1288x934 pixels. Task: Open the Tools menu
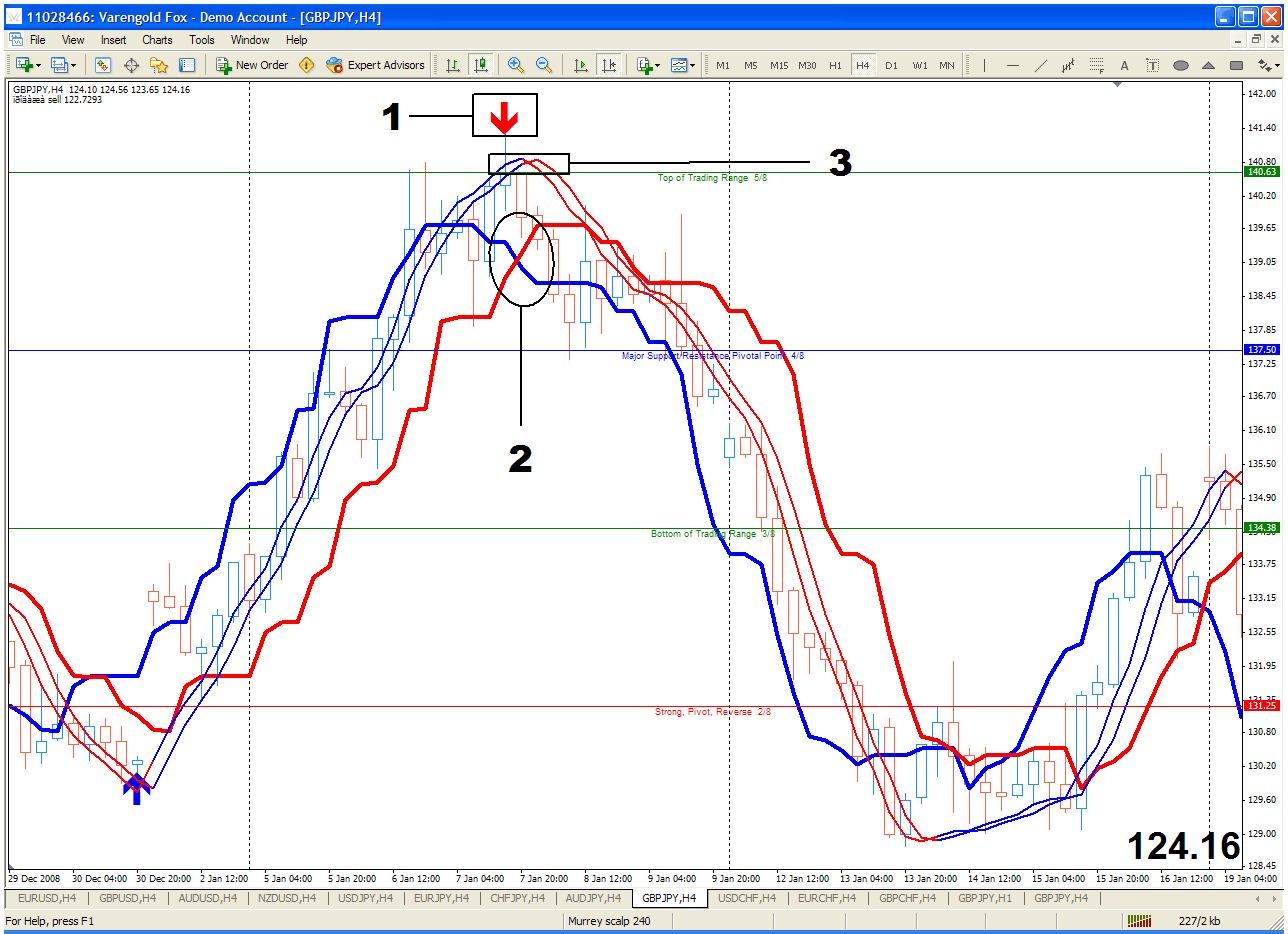click(202, 40)
